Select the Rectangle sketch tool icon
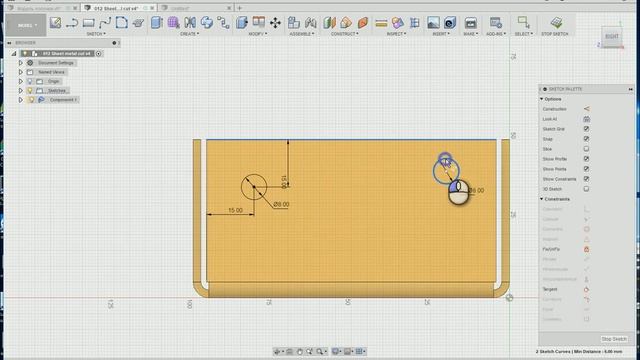The height and width of the screenshot is (360, 640). point(89,22)
